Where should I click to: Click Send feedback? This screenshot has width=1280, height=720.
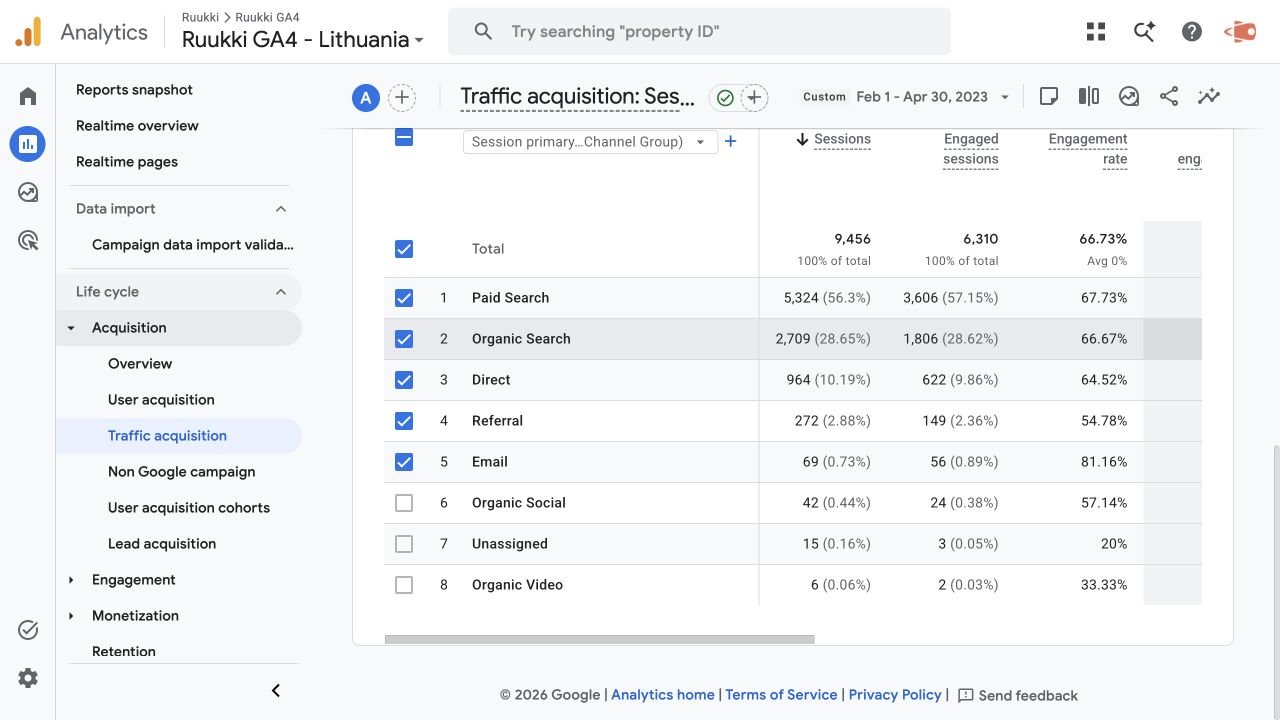1018,695
